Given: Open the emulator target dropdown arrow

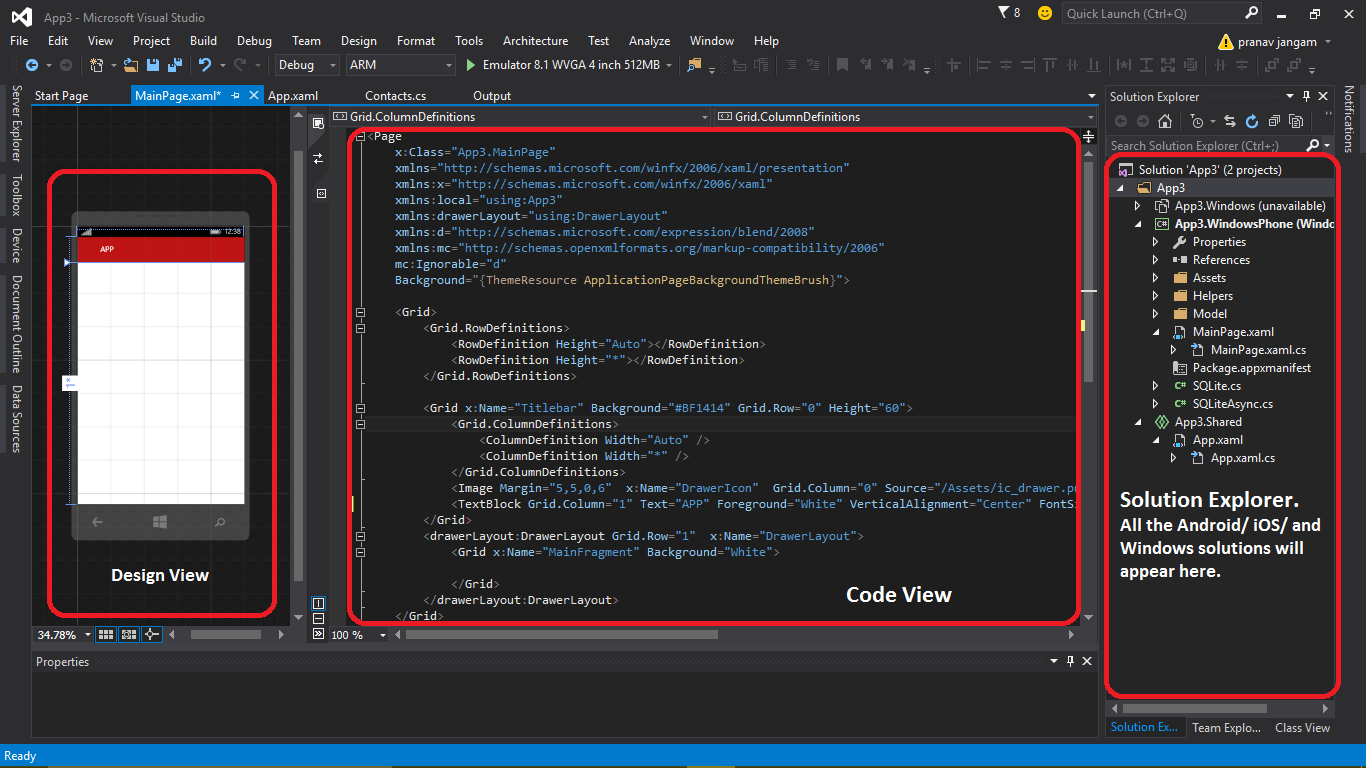Looking at the screenshot, I should click(x=668, y=65).
